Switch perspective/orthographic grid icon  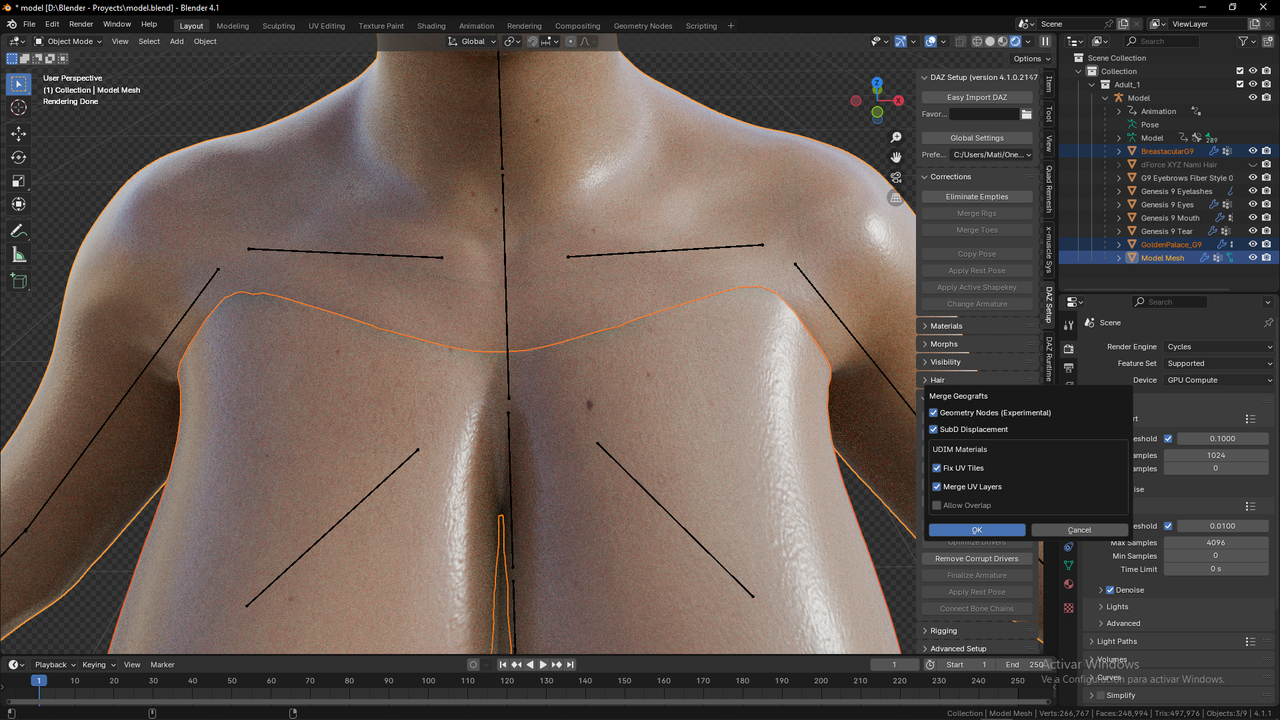[896, 198]
